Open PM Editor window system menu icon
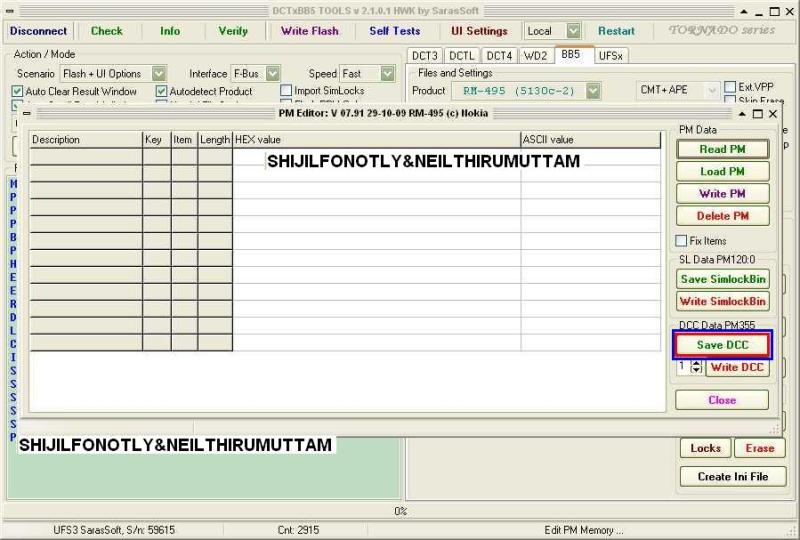 click(27, 113)
